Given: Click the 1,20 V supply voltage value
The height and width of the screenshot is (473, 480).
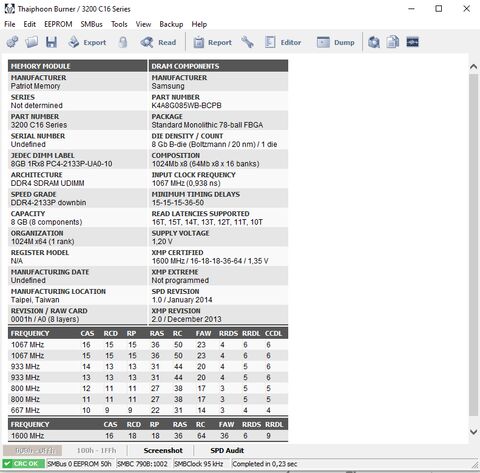Looking at the screenshot, I should click(162, 241).
